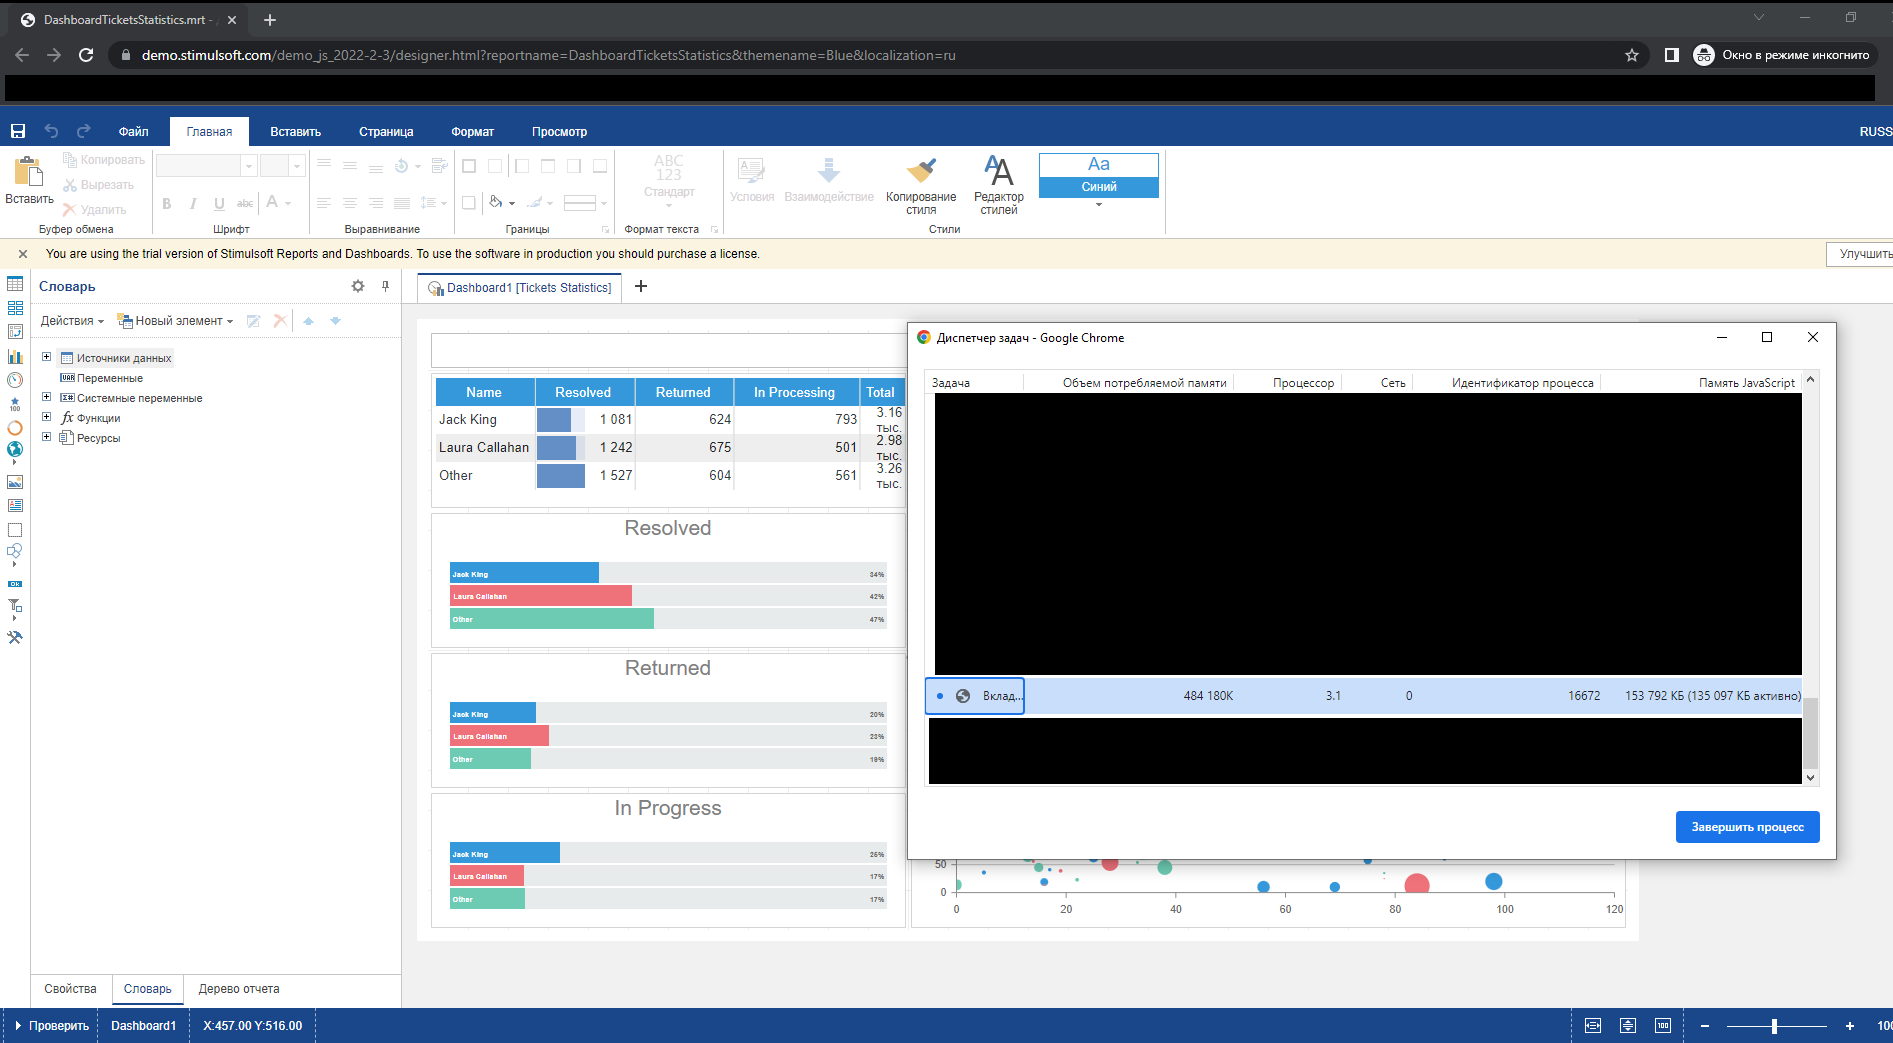Open a new browser tab
Viewport: 1893px width, 1043px height.
[270, 20]
